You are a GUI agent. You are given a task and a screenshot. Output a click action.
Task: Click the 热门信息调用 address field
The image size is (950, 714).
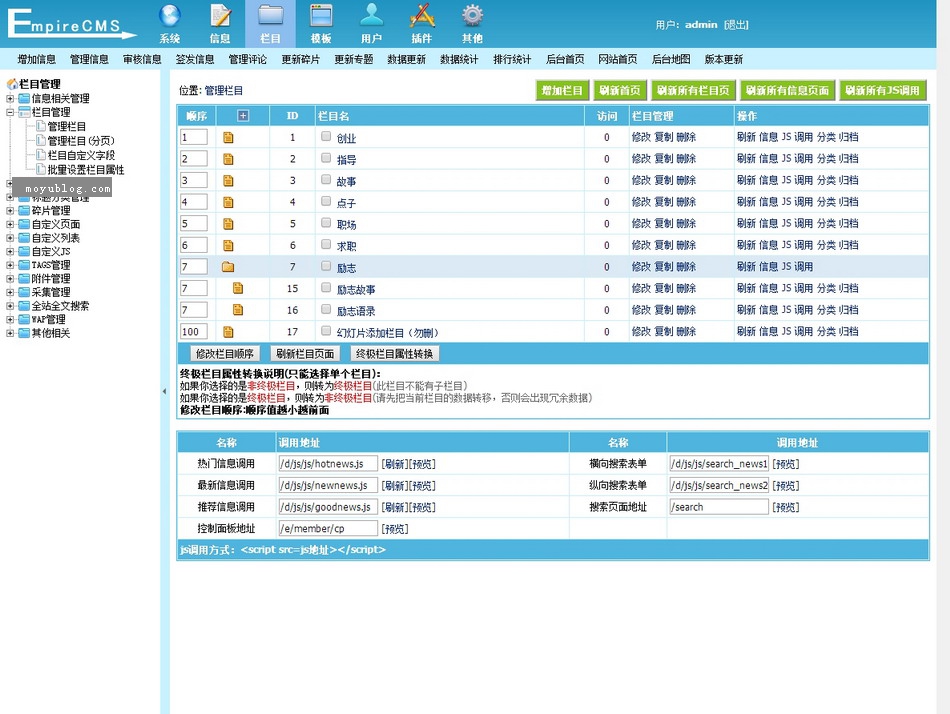328,464
